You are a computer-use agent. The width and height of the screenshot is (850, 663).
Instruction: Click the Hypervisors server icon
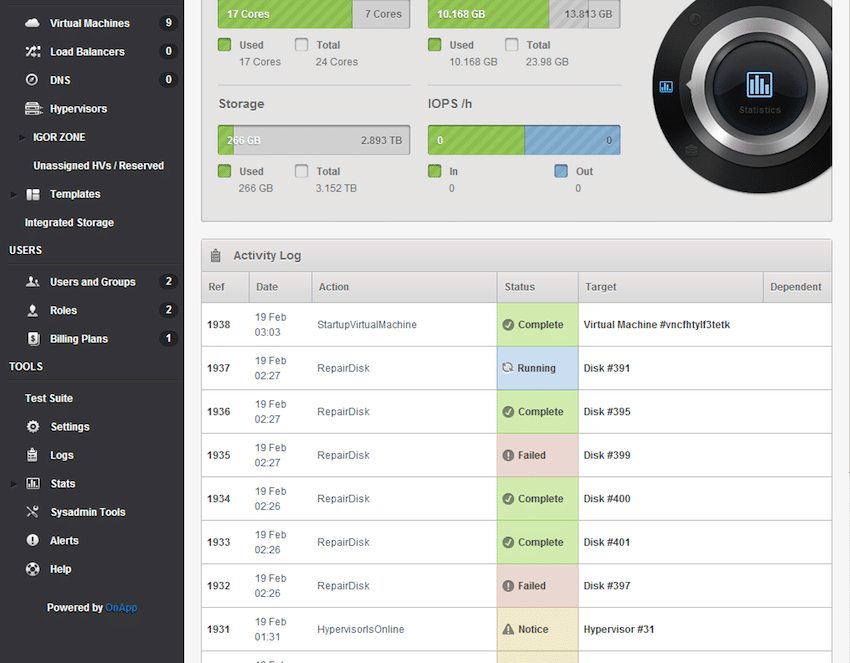[34, 108]
